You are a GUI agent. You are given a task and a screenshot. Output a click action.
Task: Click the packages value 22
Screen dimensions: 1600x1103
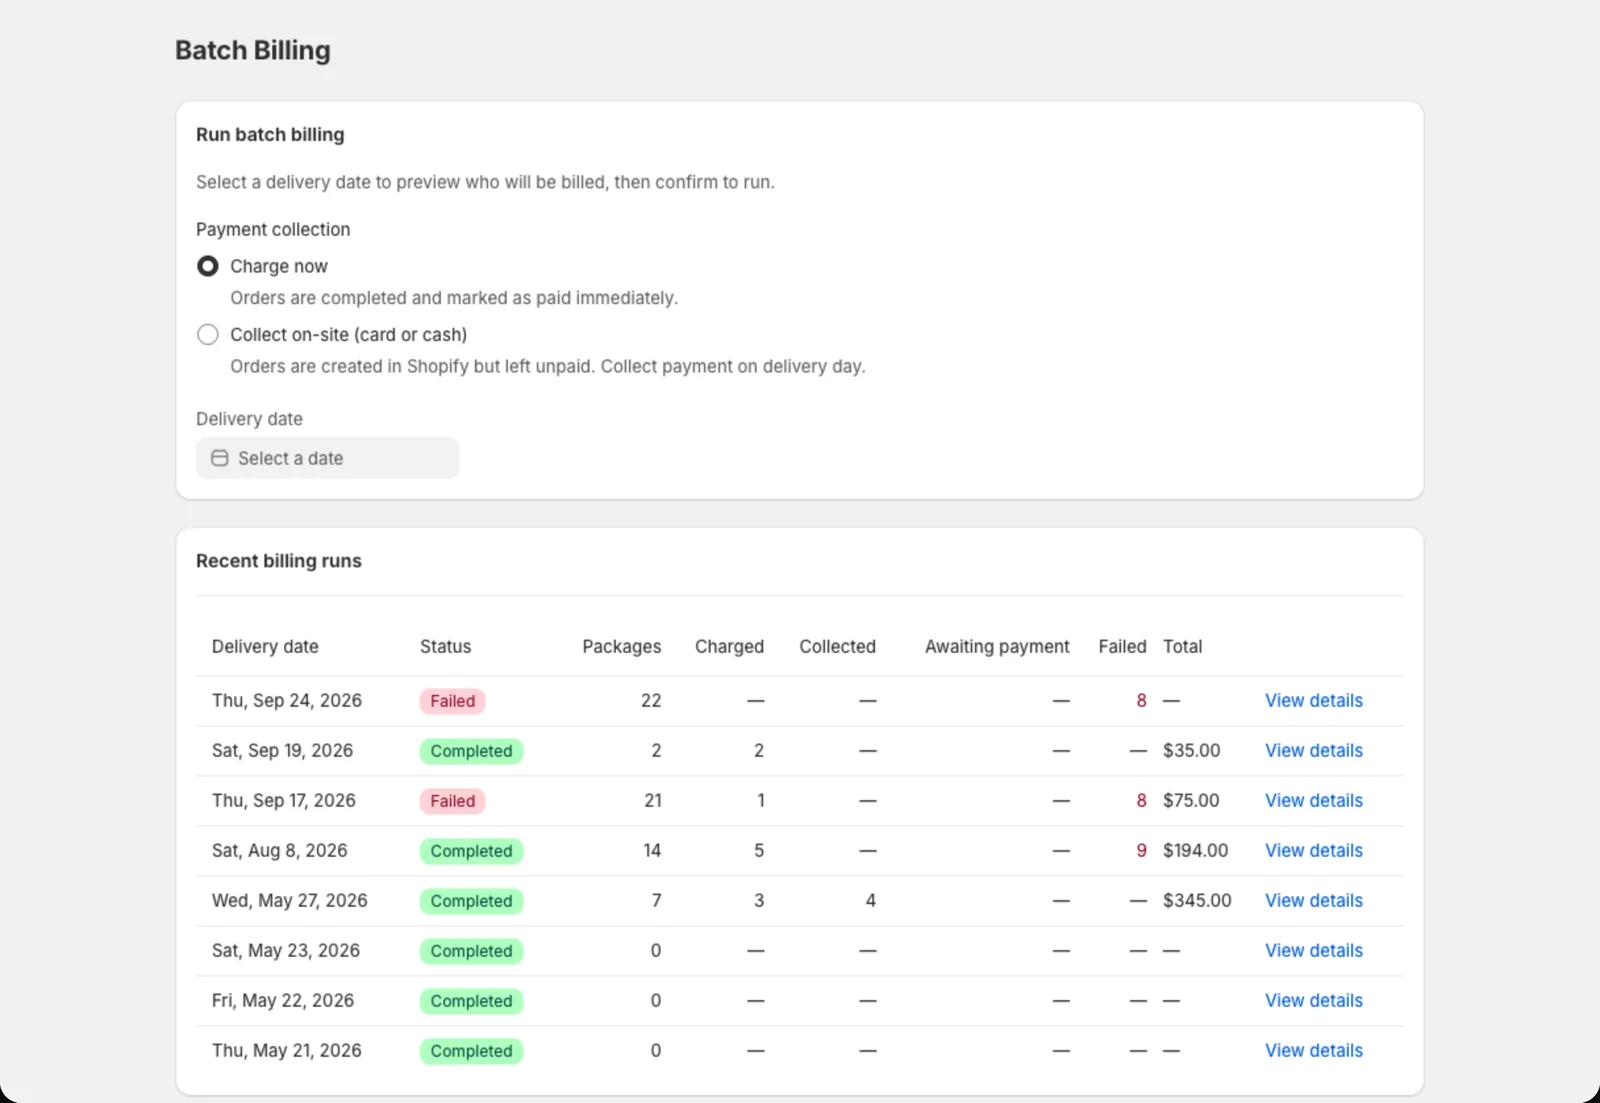(x=651, y=701)
